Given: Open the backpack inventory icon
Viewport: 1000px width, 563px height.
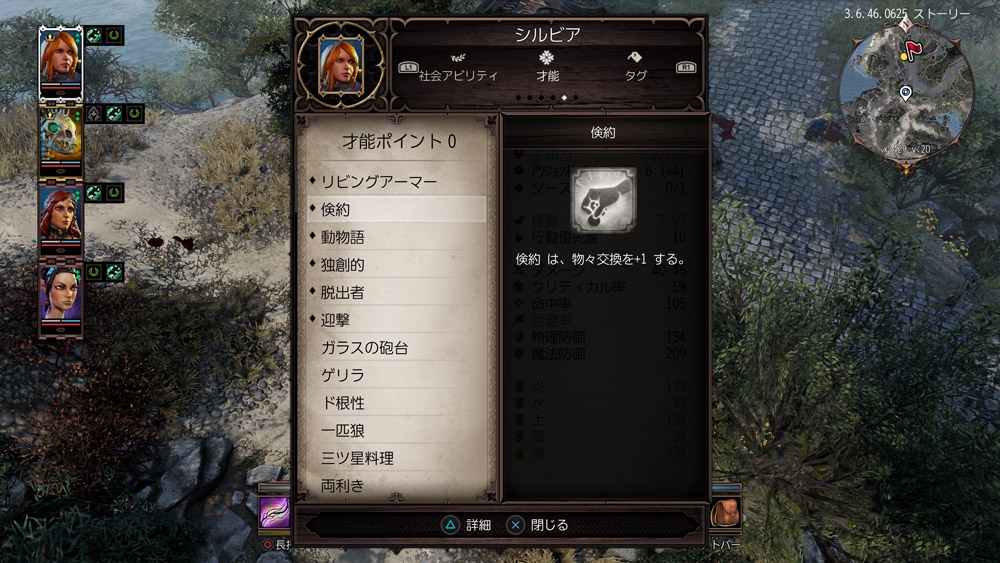Looking at the screenshot, I should click(x=725, y=512).
